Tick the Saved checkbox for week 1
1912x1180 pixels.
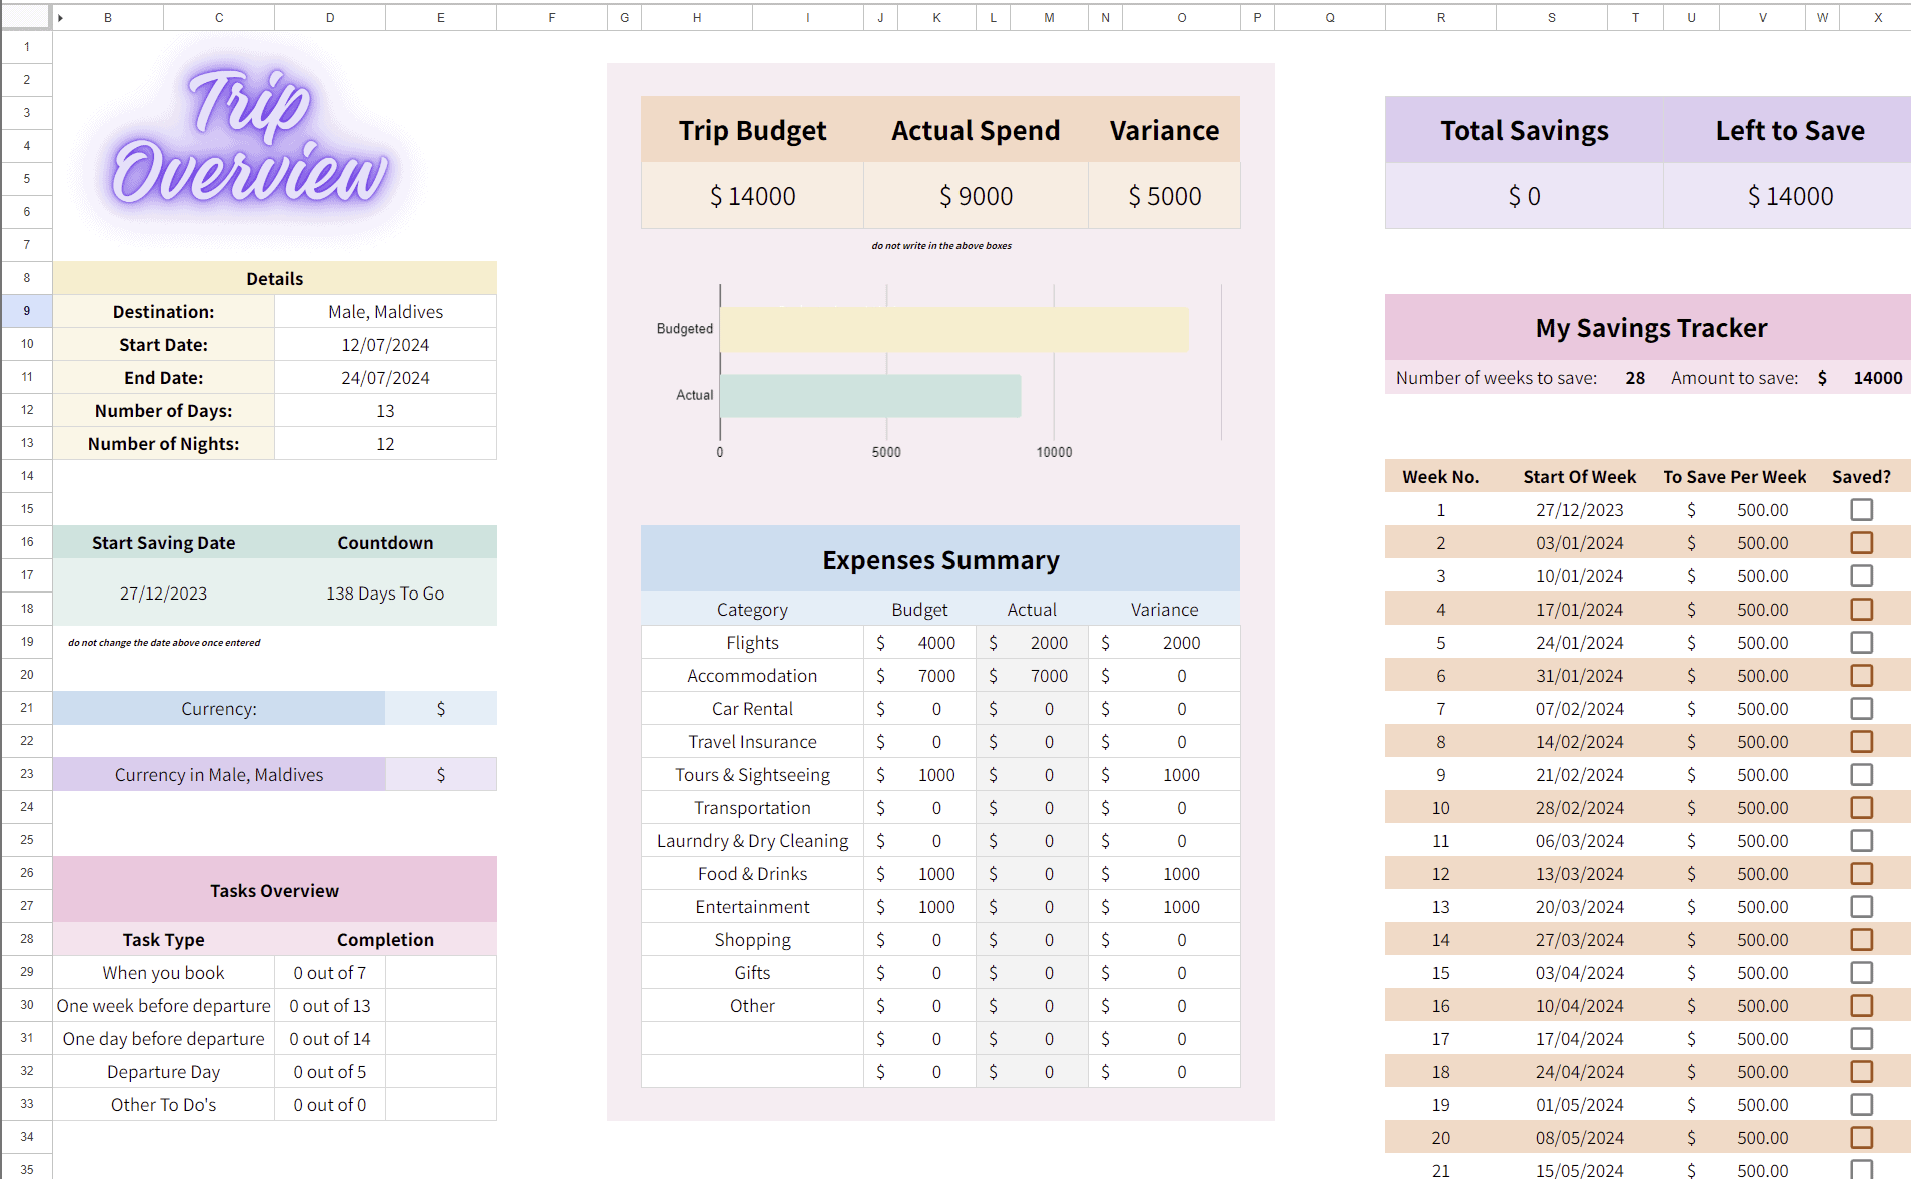(x=1861, y=510)
